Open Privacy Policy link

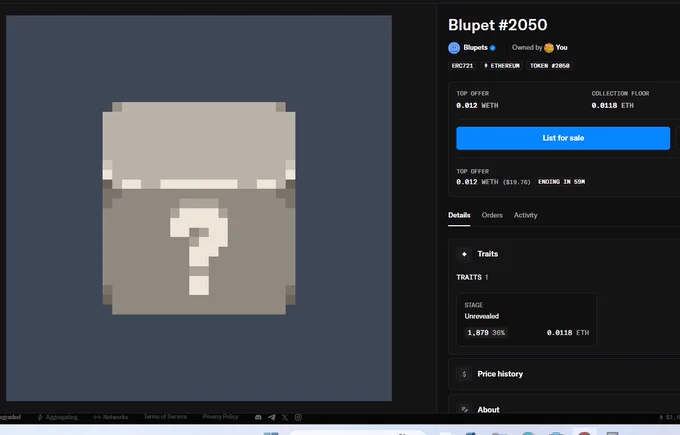click(220, 417)
